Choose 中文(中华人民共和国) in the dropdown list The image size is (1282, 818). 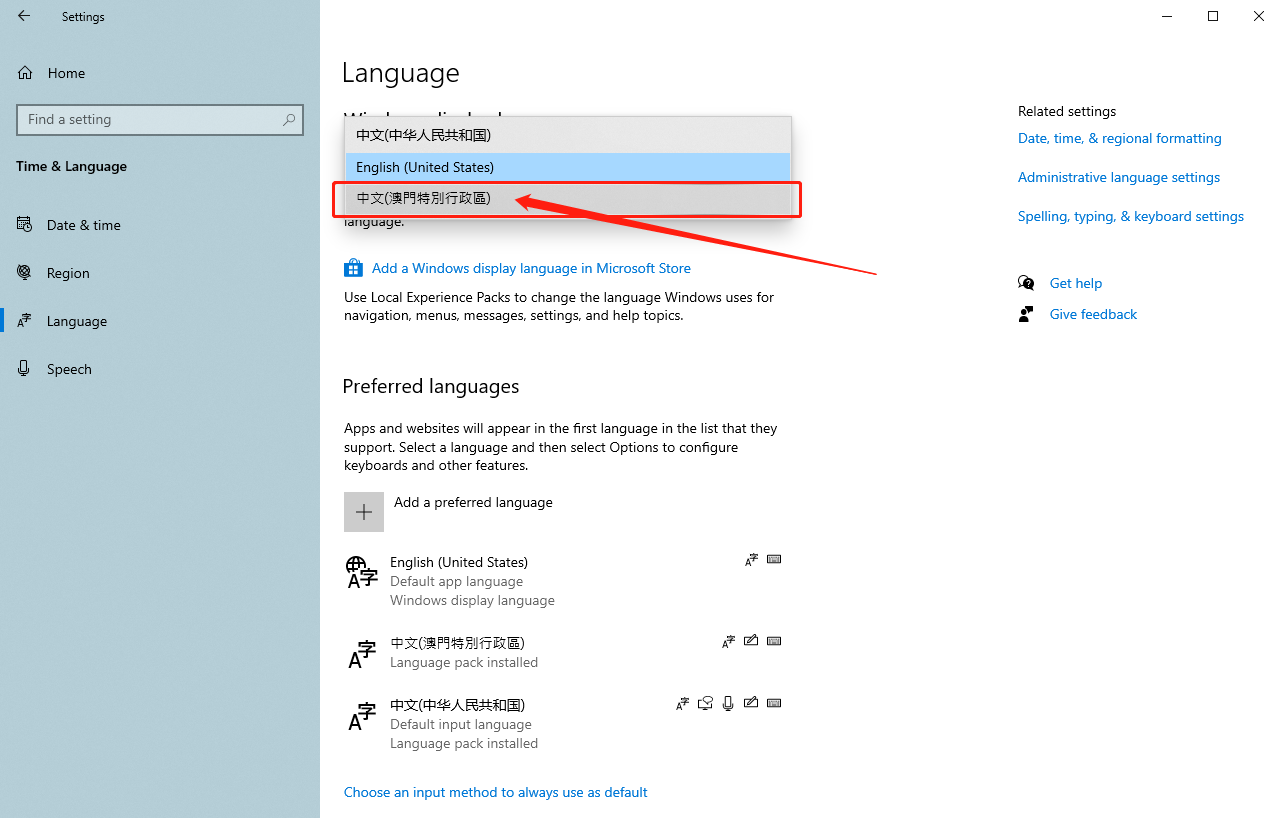(x=567, y=135)
